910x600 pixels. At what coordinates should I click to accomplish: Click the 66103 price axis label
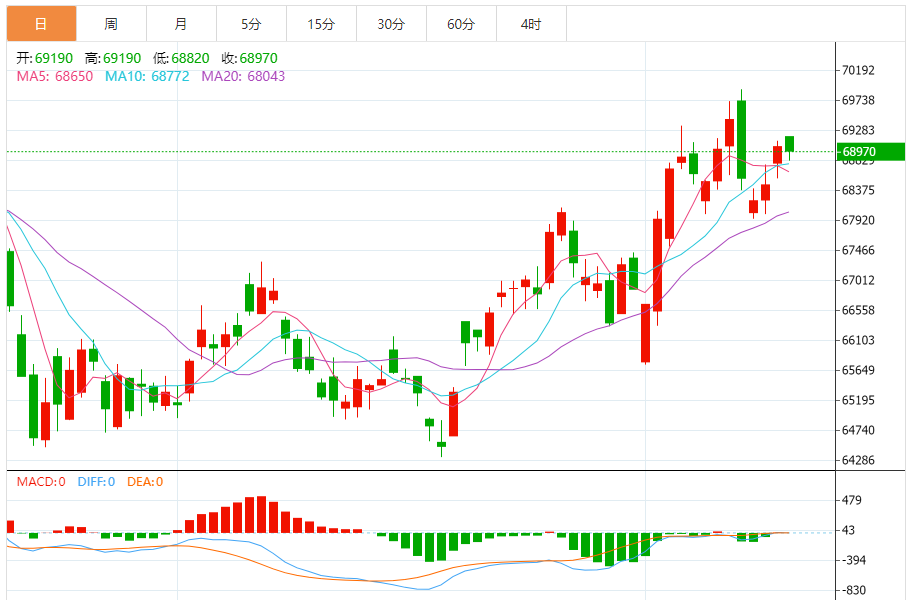click(x=858, y=340)
